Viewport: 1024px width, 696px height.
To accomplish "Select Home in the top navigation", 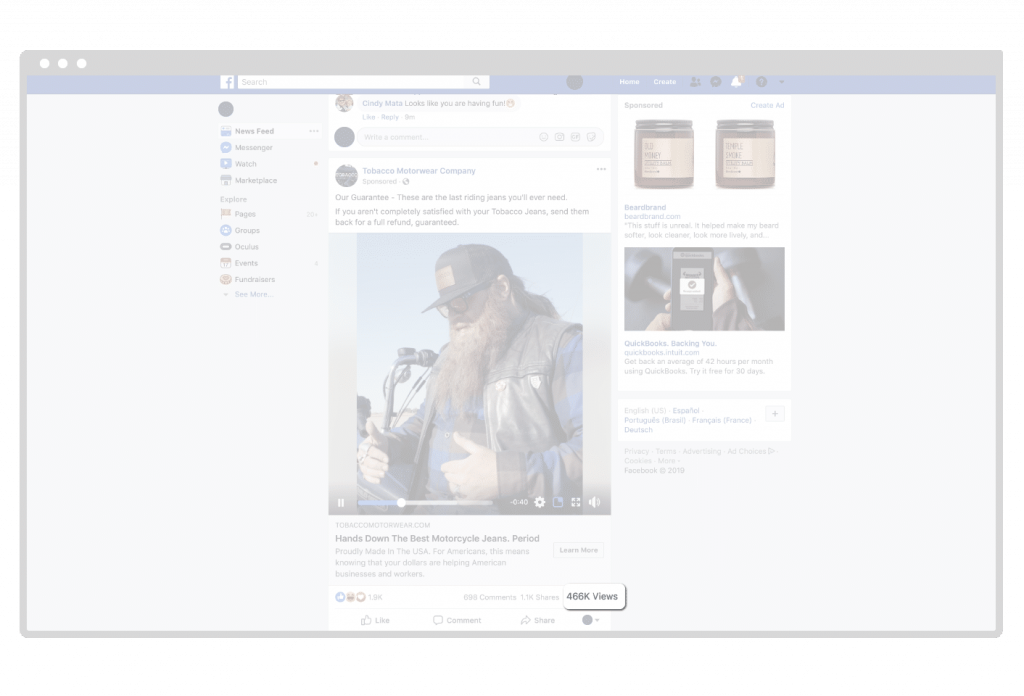I will (x=628, y=82).
